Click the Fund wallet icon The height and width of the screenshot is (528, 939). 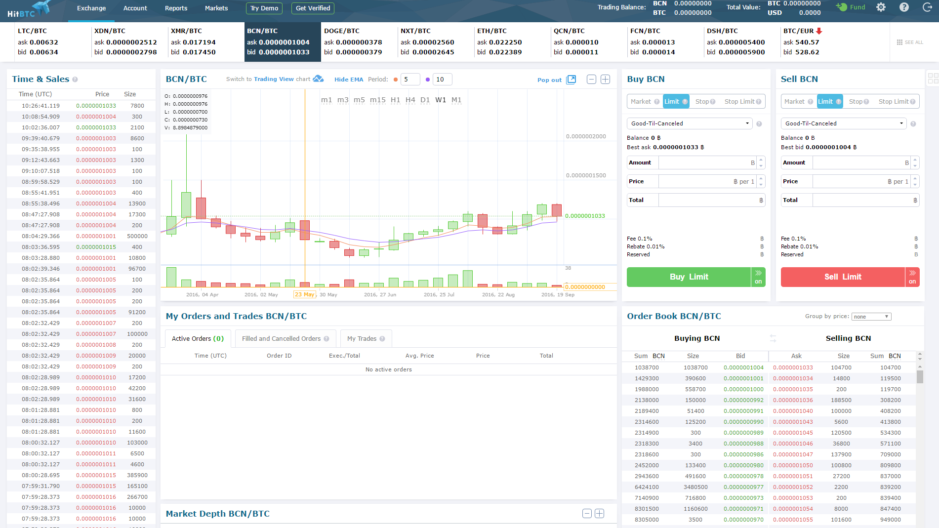pyautogui.click(x=842, y=7)
